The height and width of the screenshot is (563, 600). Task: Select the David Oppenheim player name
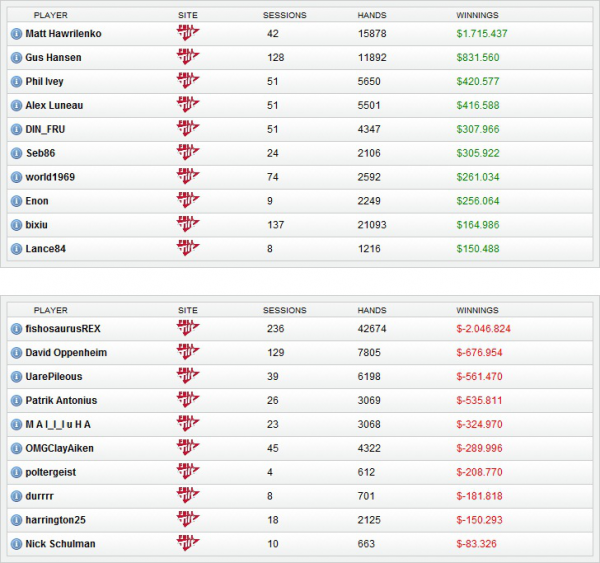[x=66, y=353]
